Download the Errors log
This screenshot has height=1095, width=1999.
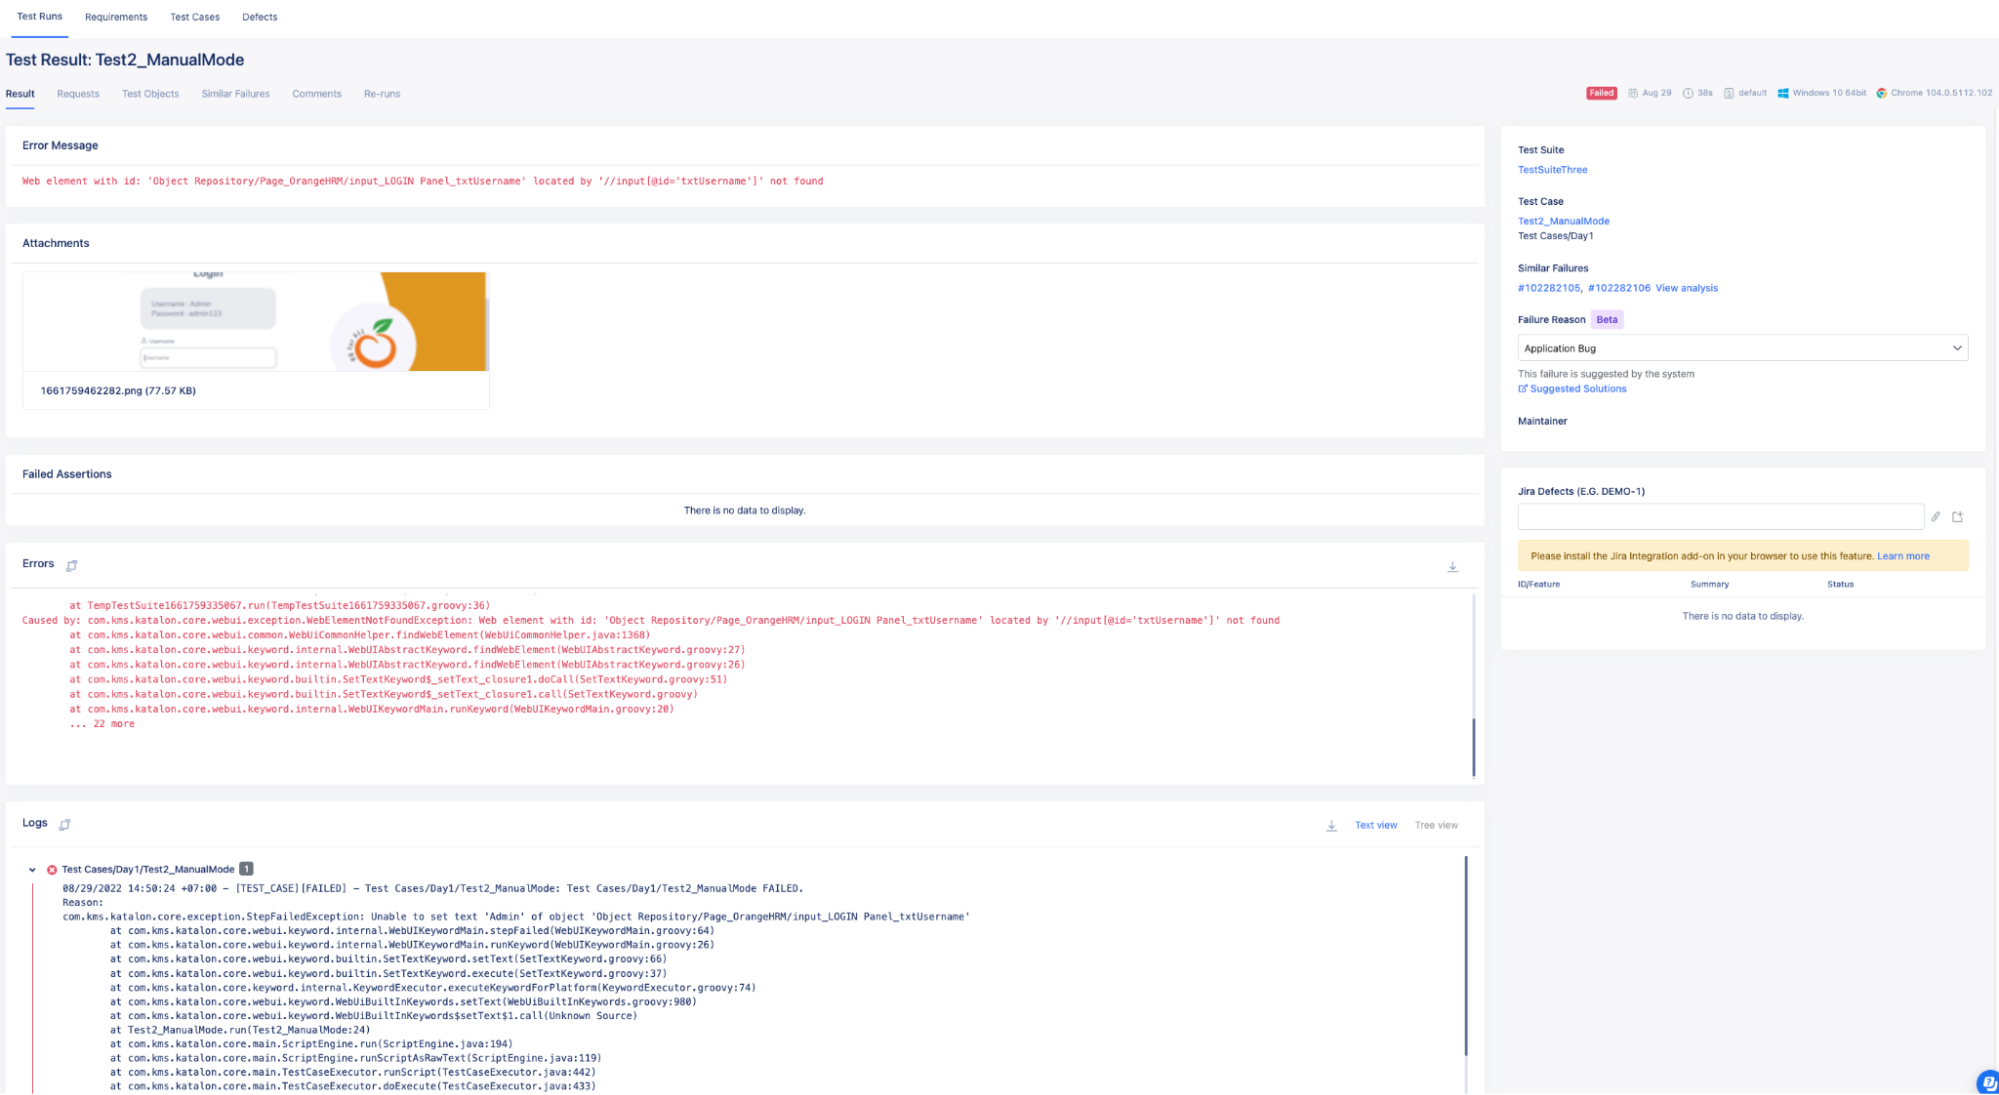click(1452, 566)
